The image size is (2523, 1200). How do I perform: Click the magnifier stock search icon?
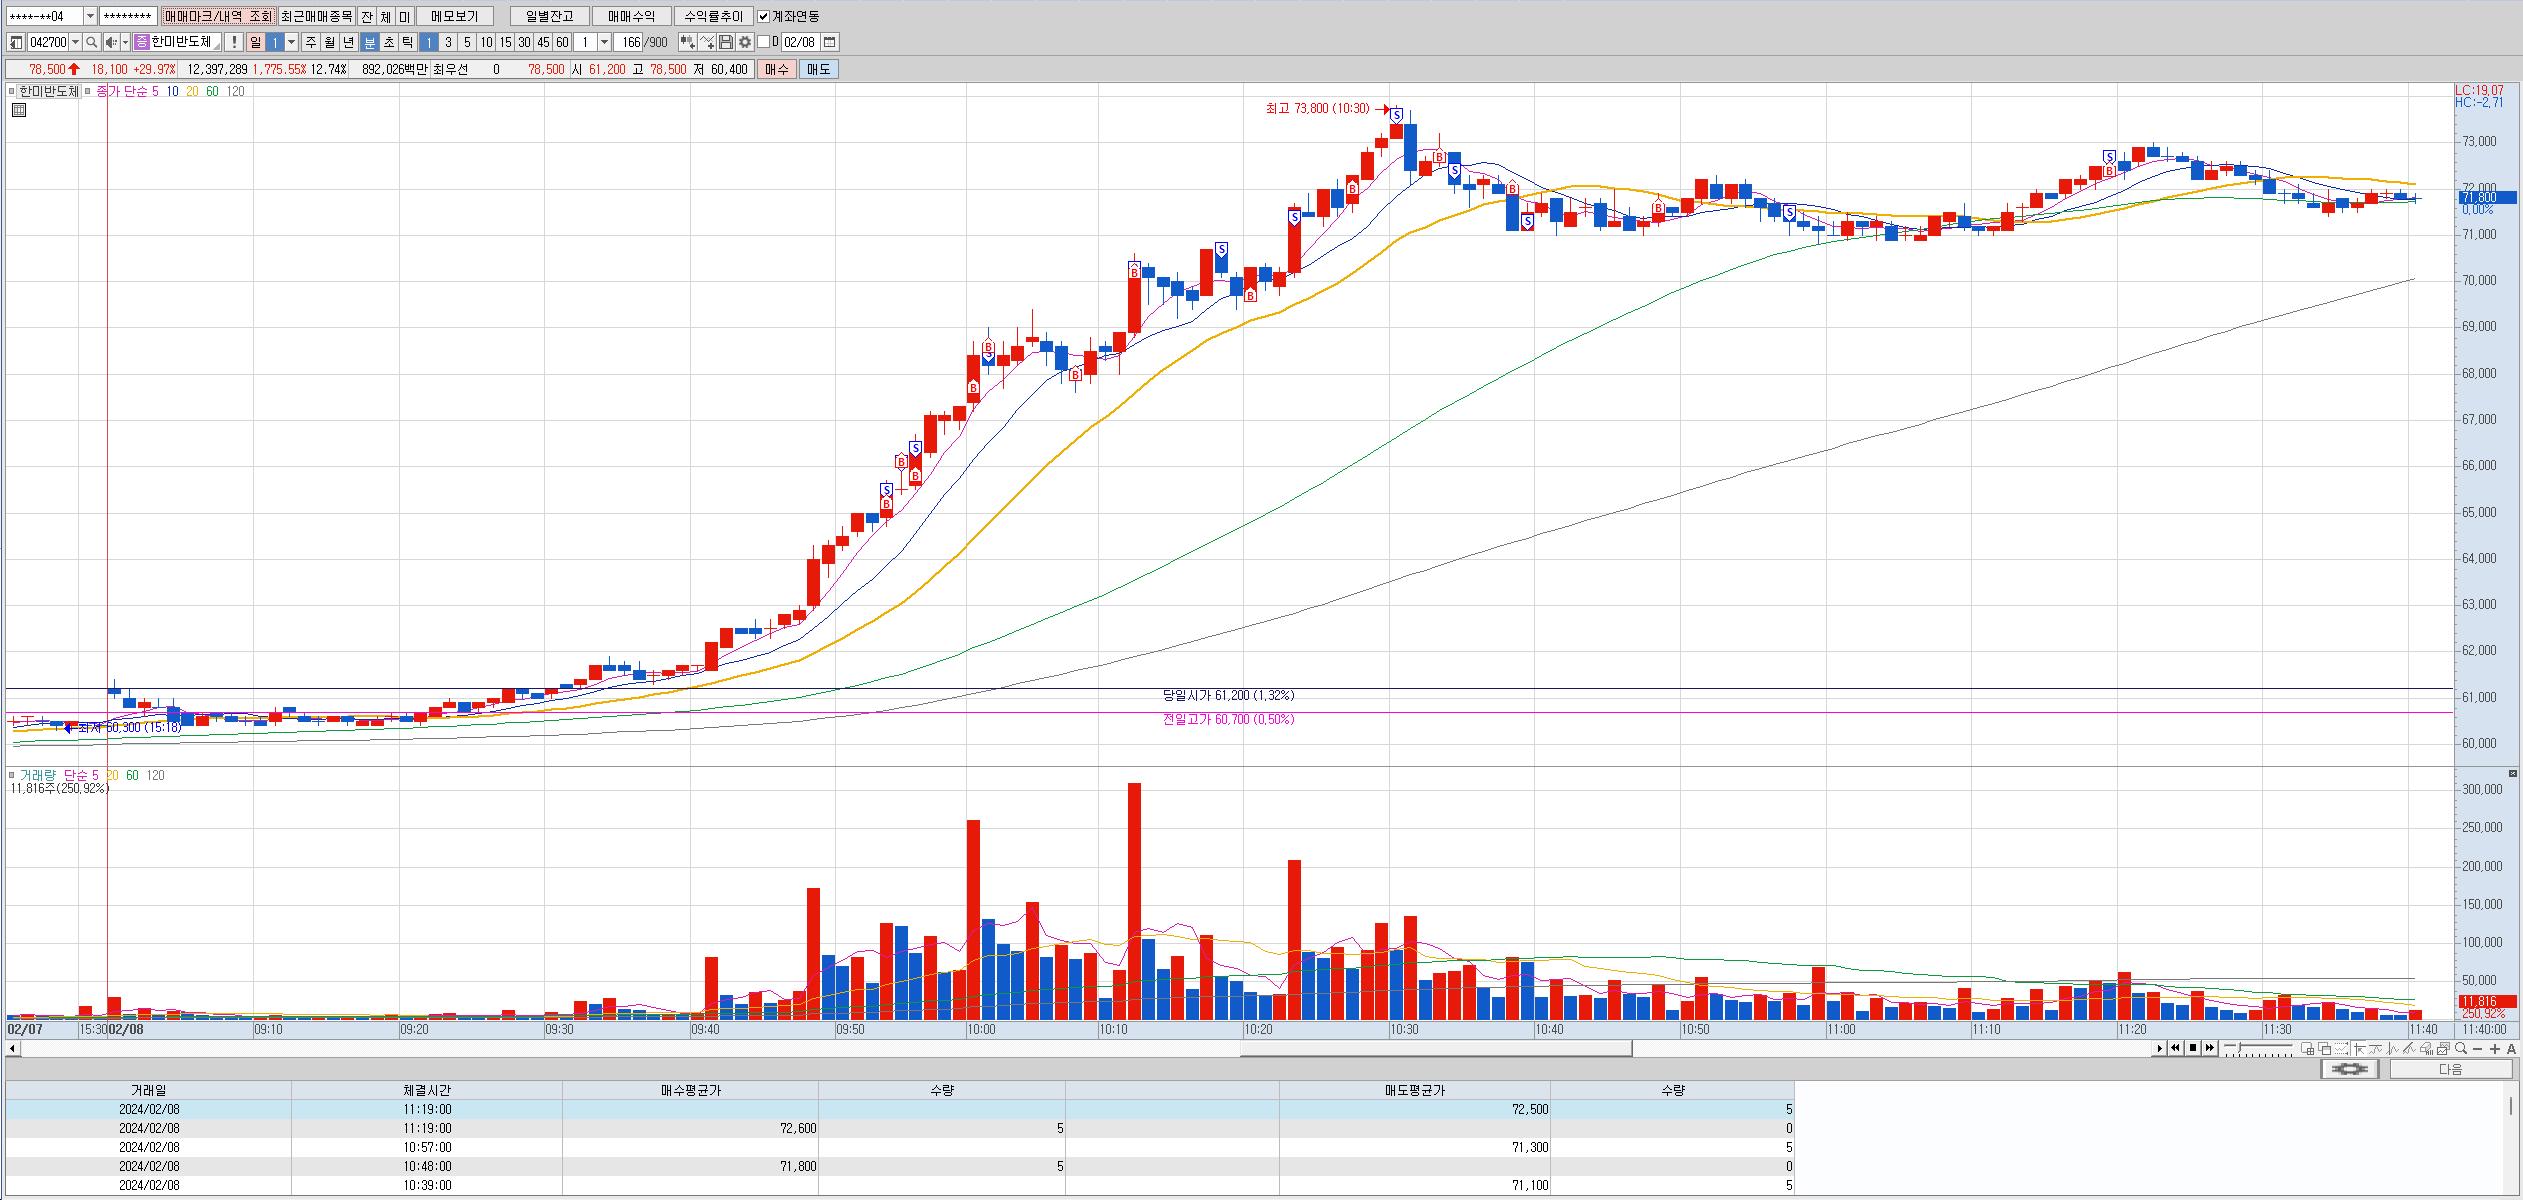(91, 42)
